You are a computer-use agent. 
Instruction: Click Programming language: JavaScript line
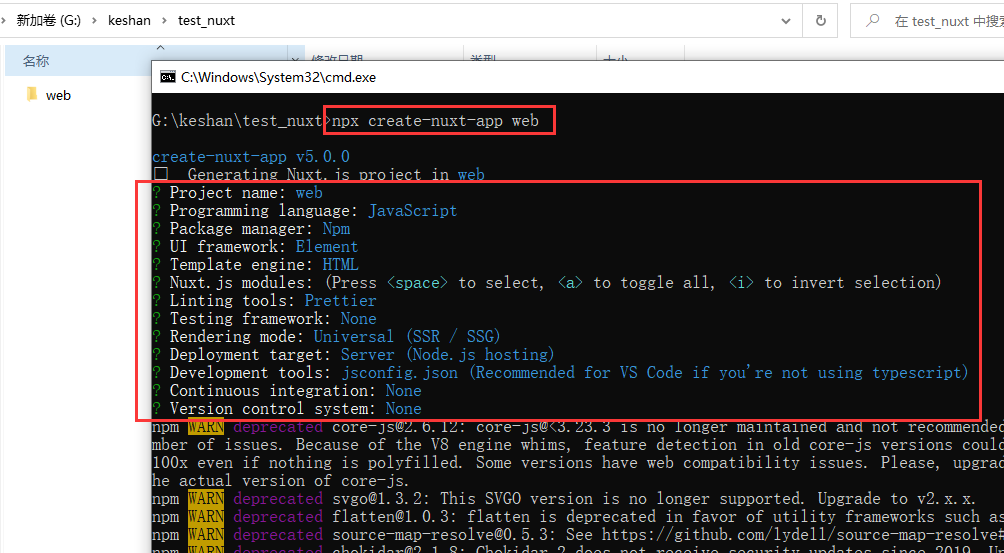click(x=305, y=211)
